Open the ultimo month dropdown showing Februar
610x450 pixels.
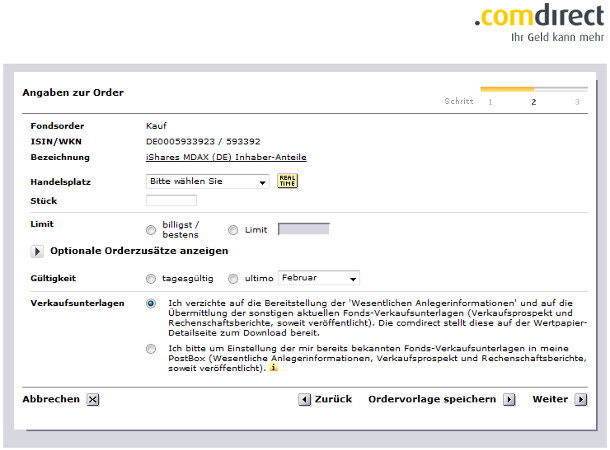click(318, 278)
